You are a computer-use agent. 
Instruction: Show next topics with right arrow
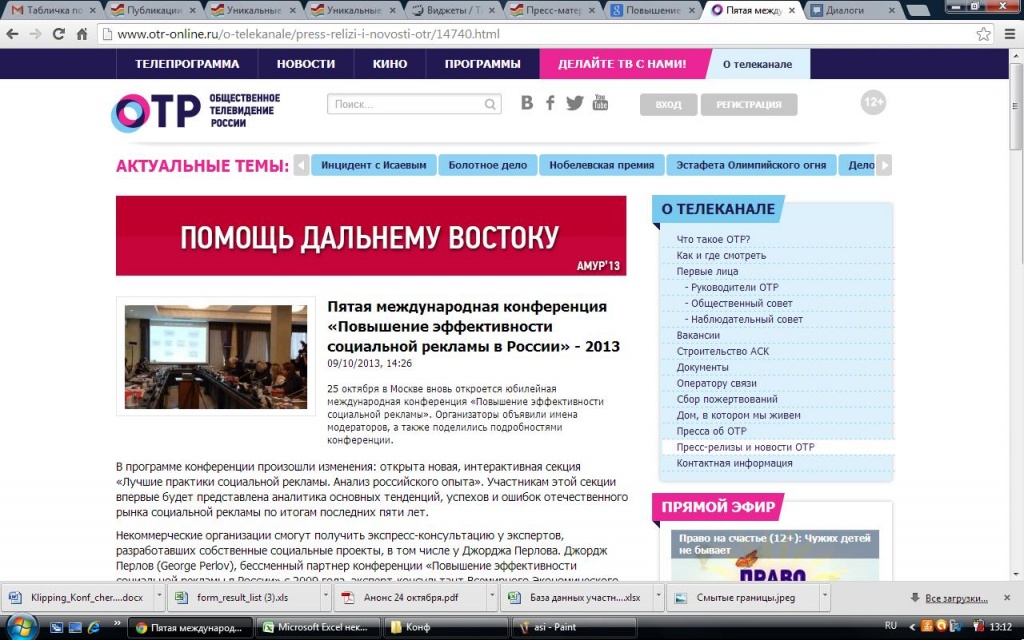click(884, 165)
